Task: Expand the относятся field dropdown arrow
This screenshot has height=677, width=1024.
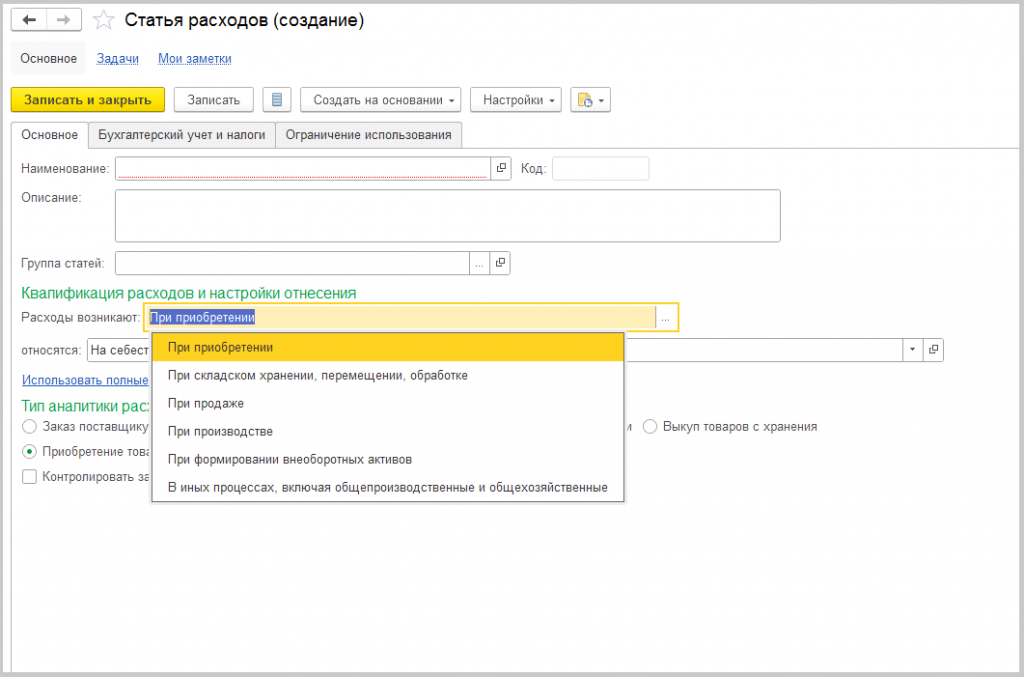Action: point(912,350)
